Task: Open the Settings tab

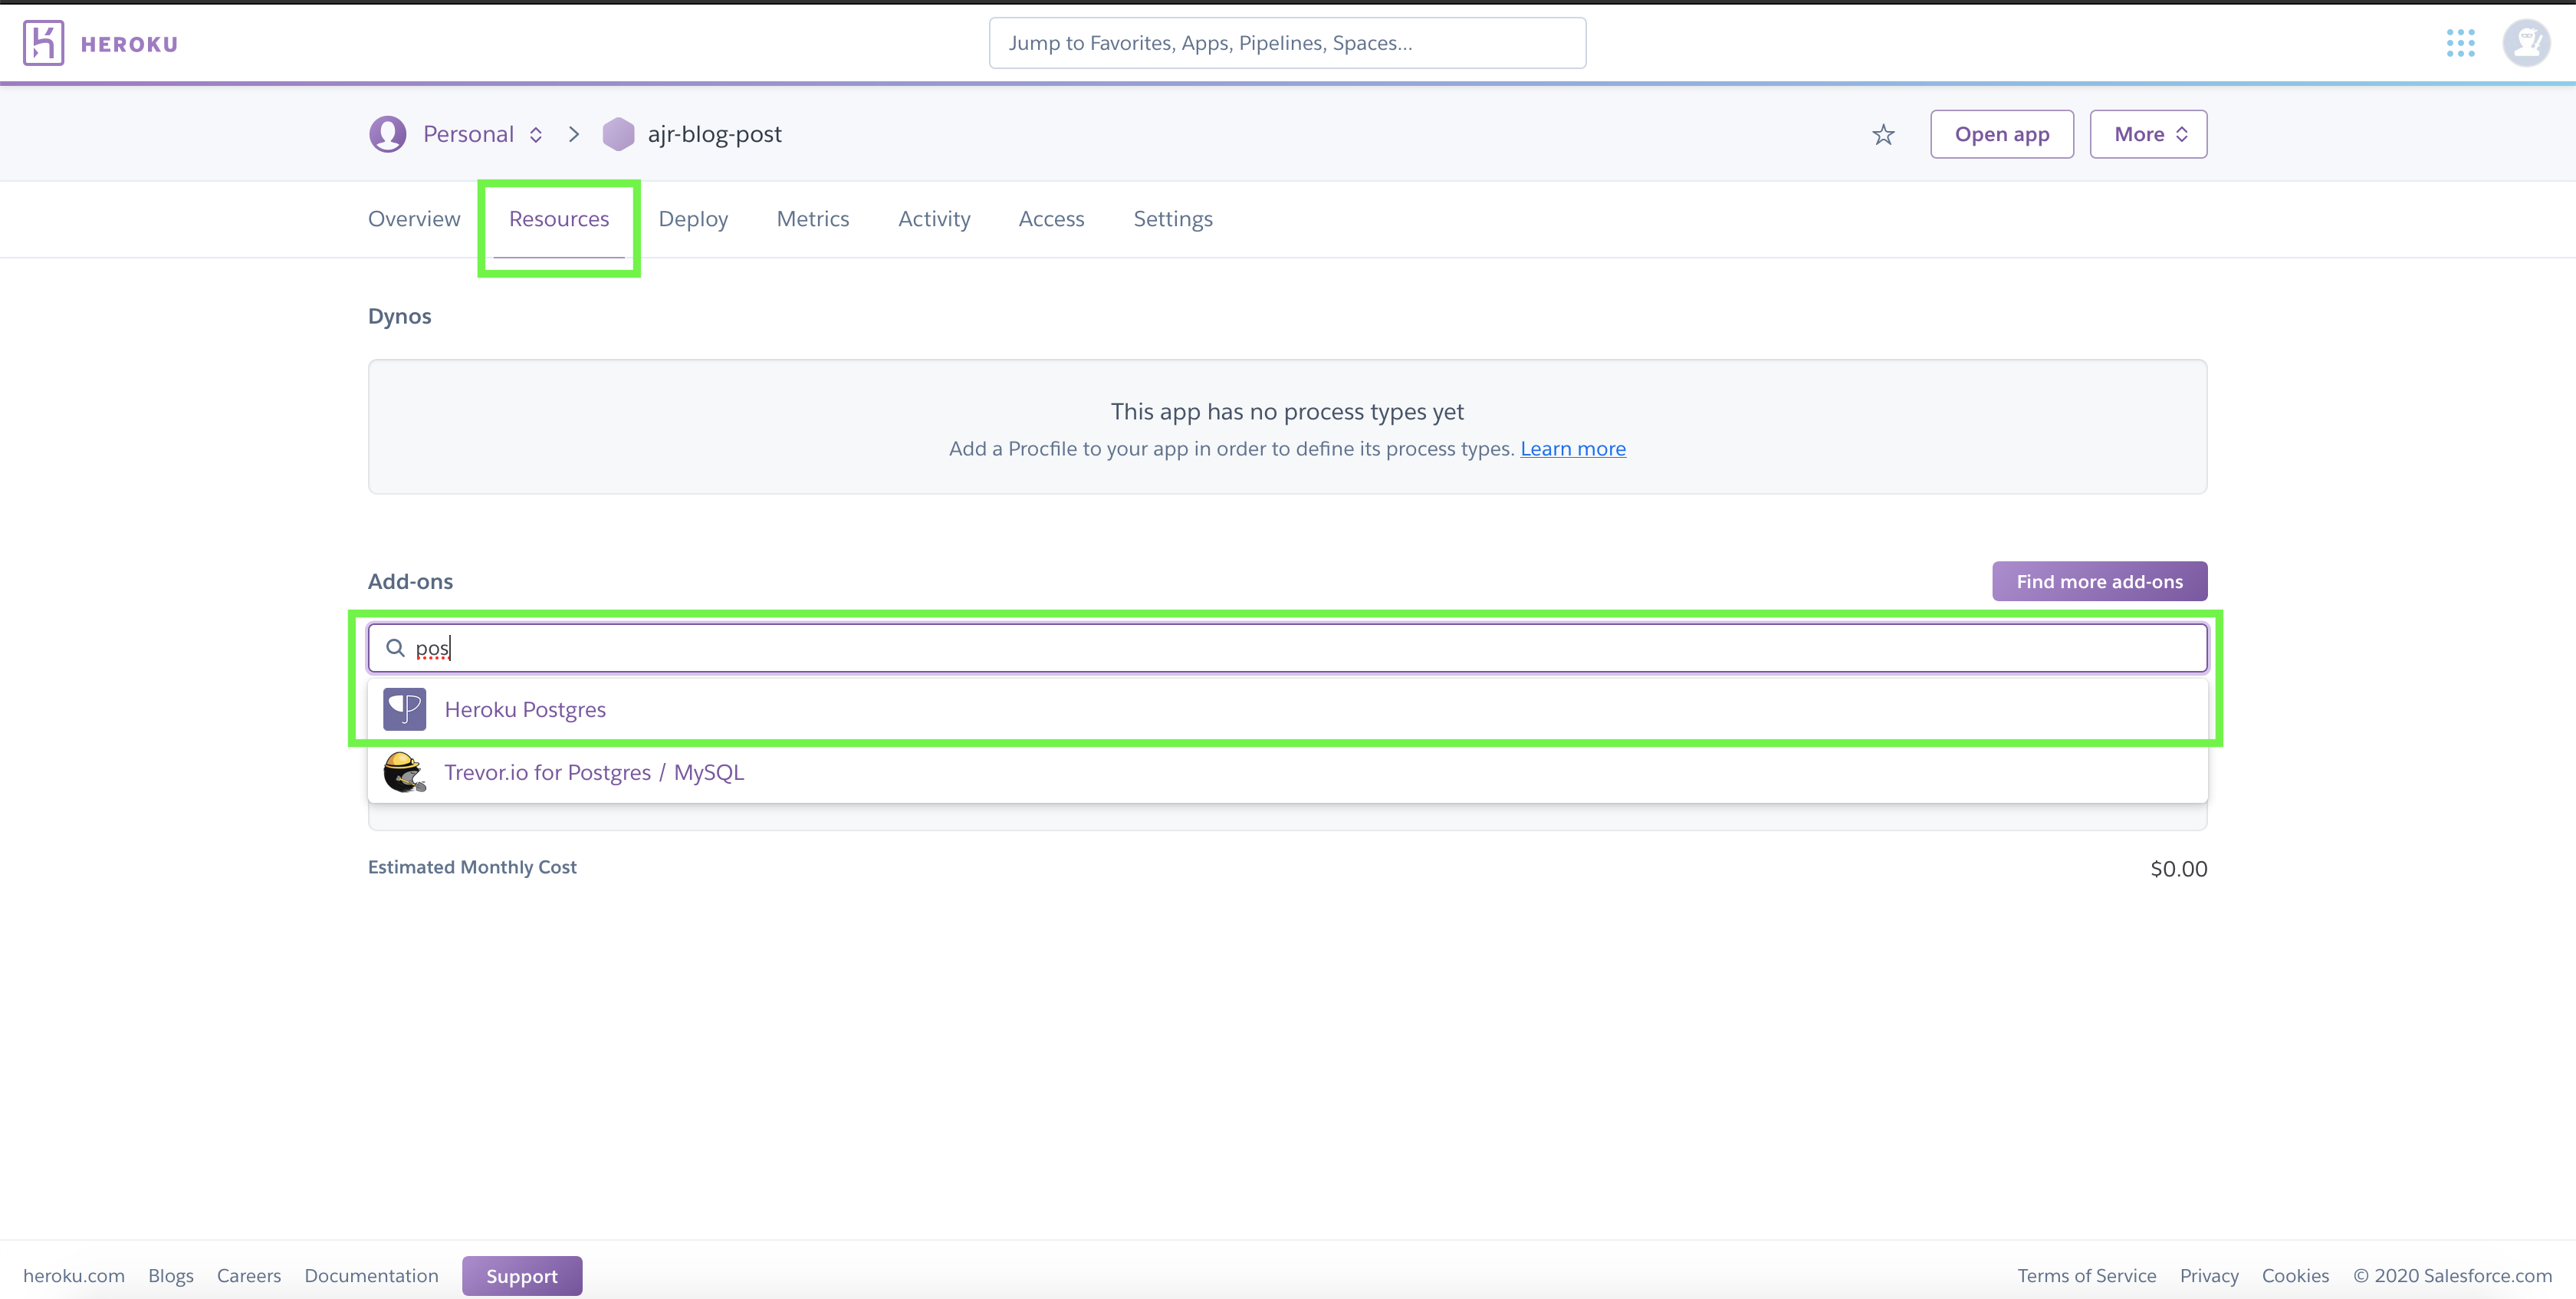Action: [1172, 218]
